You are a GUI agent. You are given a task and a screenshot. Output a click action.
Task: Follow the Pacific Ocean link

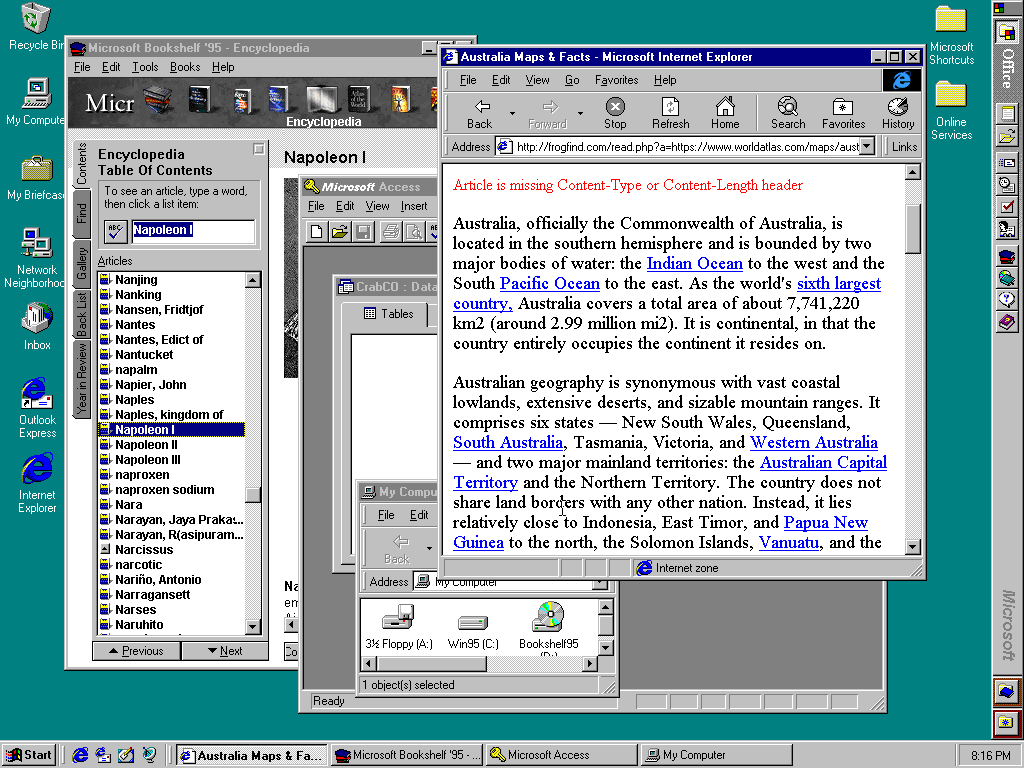[x=549, y=283]
